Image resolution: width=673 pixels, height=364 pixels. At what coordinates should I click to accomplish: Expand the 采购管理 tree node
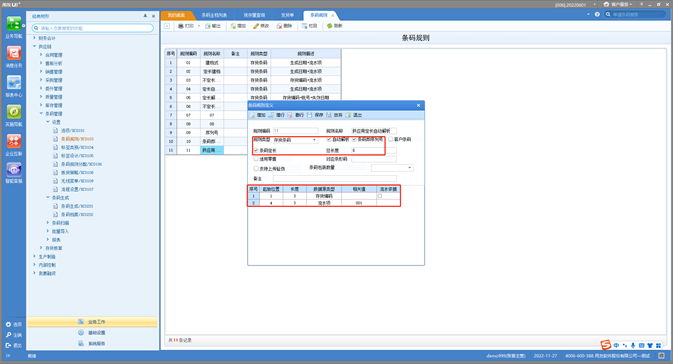(x=41, y=80)
